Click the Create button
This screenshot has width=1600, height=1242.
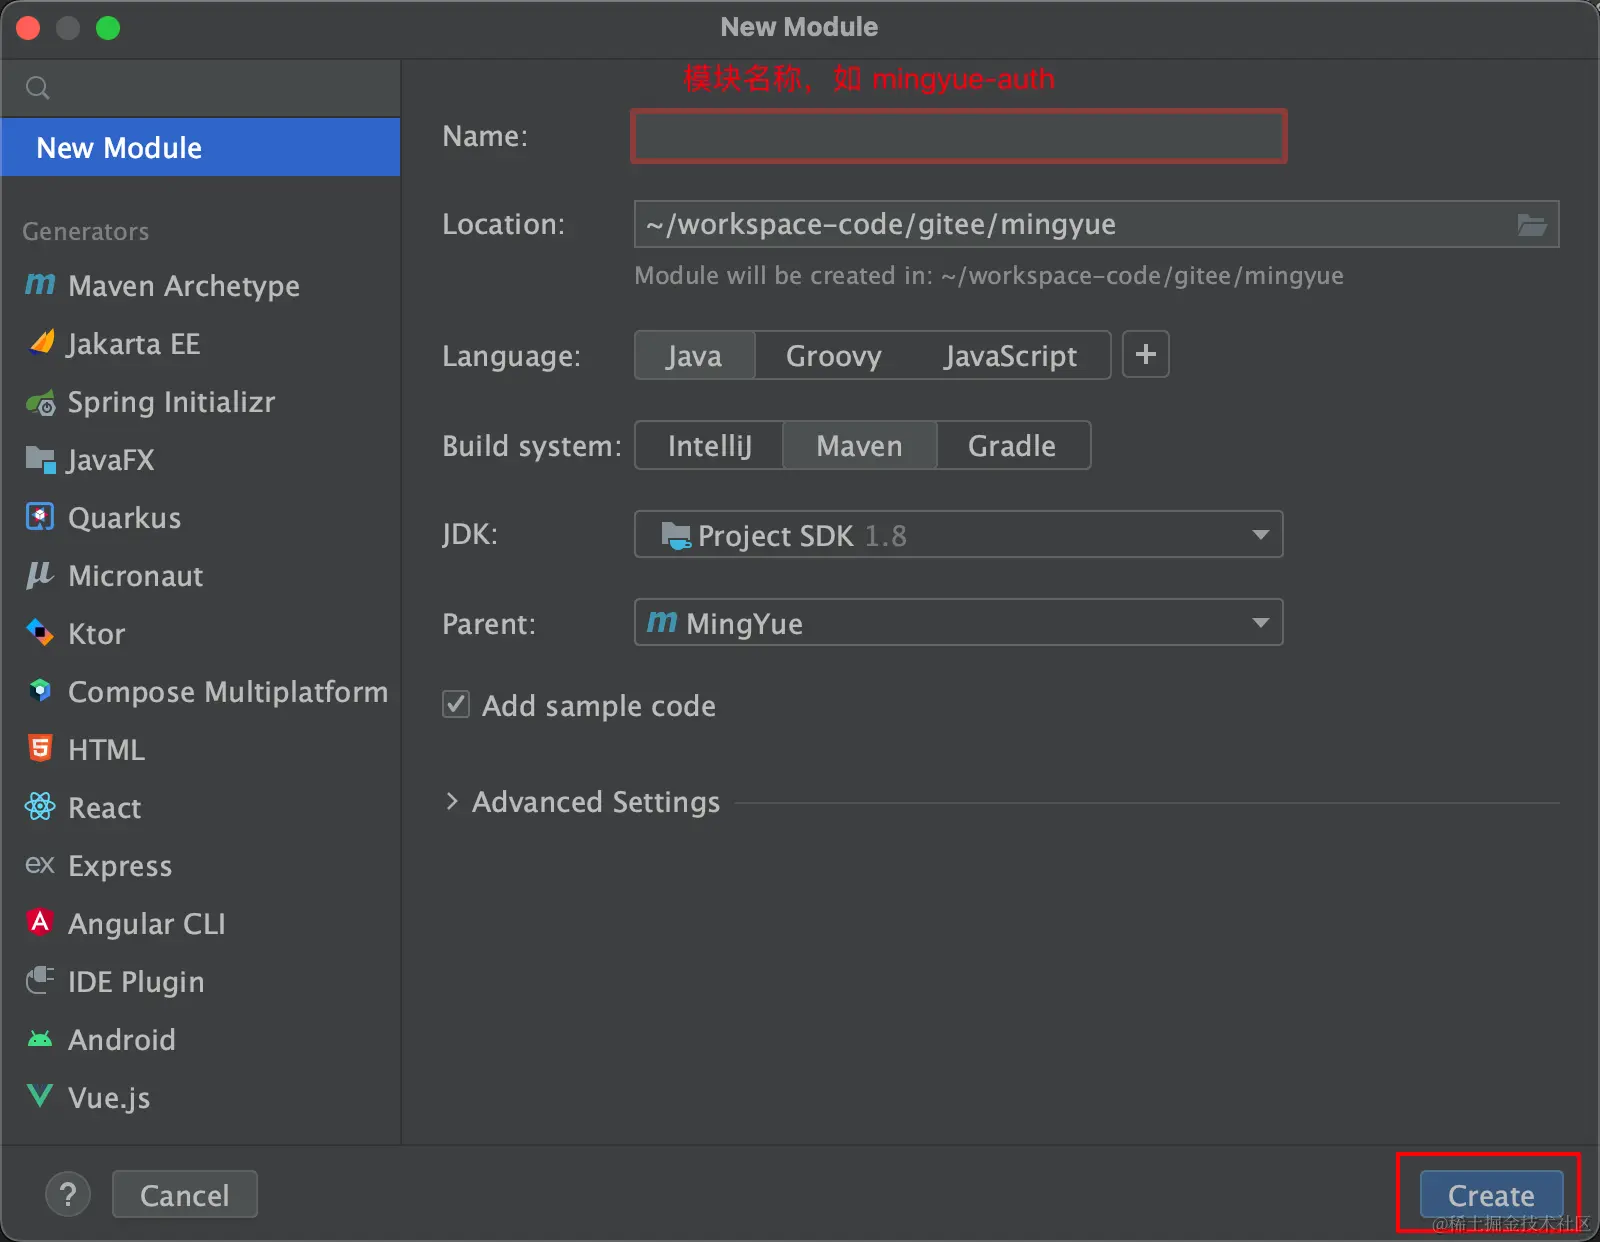1491,1194
